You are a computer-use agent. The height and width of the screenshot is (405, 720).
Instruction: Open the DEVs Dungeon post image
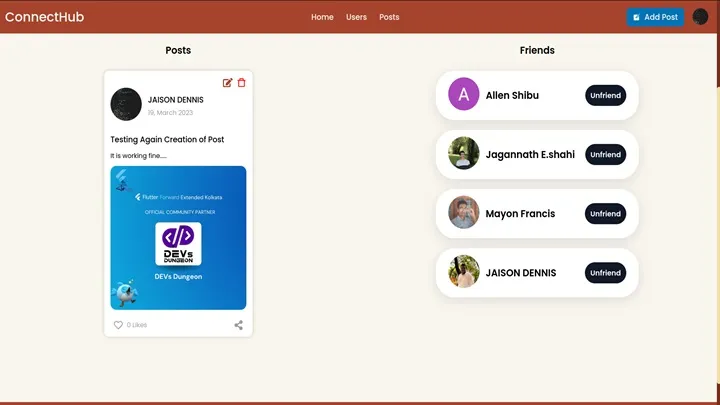[x=178, y=237]
